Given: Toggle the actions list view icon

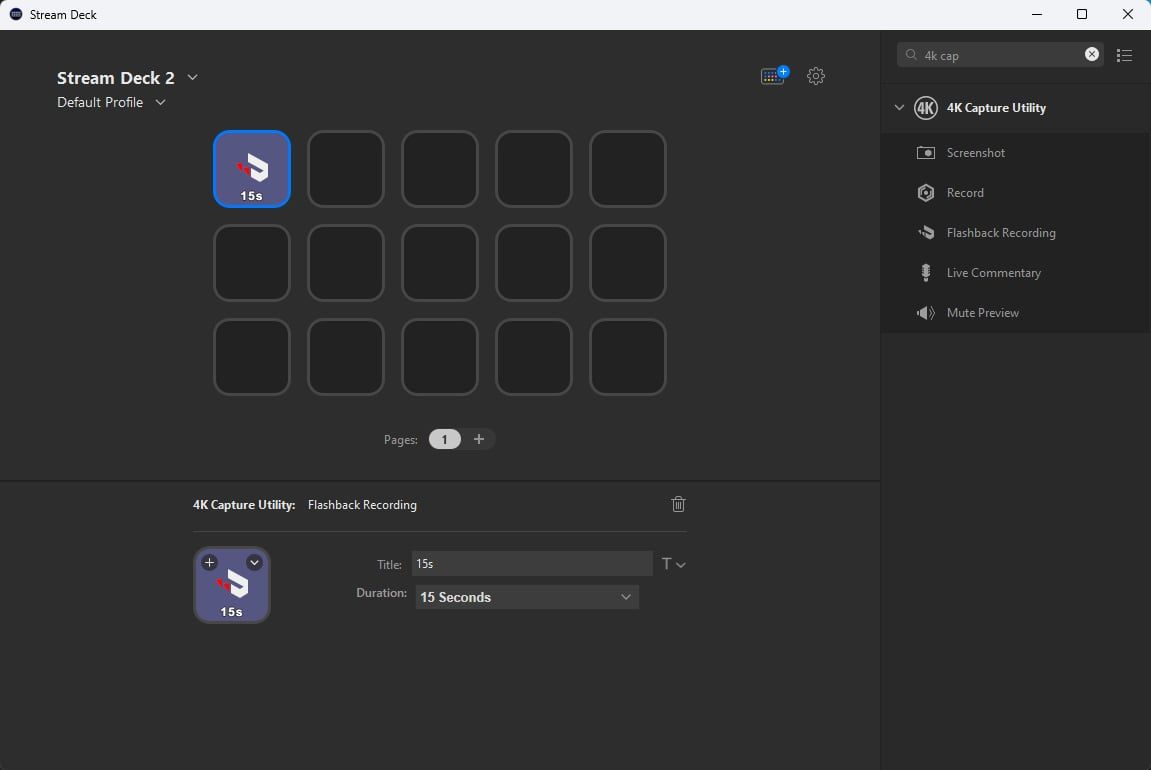Looking at the screenshot, I should (x=1125, y=56).
